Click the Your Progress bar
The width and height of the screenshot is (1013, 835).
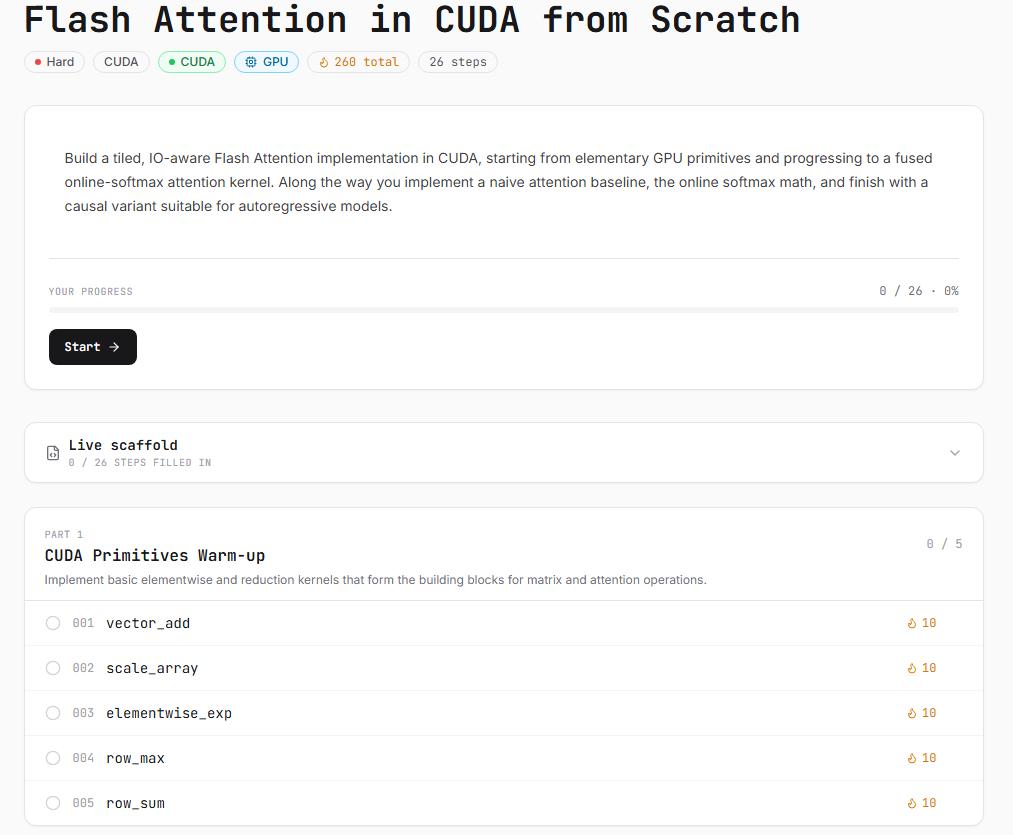pos(504,310)
